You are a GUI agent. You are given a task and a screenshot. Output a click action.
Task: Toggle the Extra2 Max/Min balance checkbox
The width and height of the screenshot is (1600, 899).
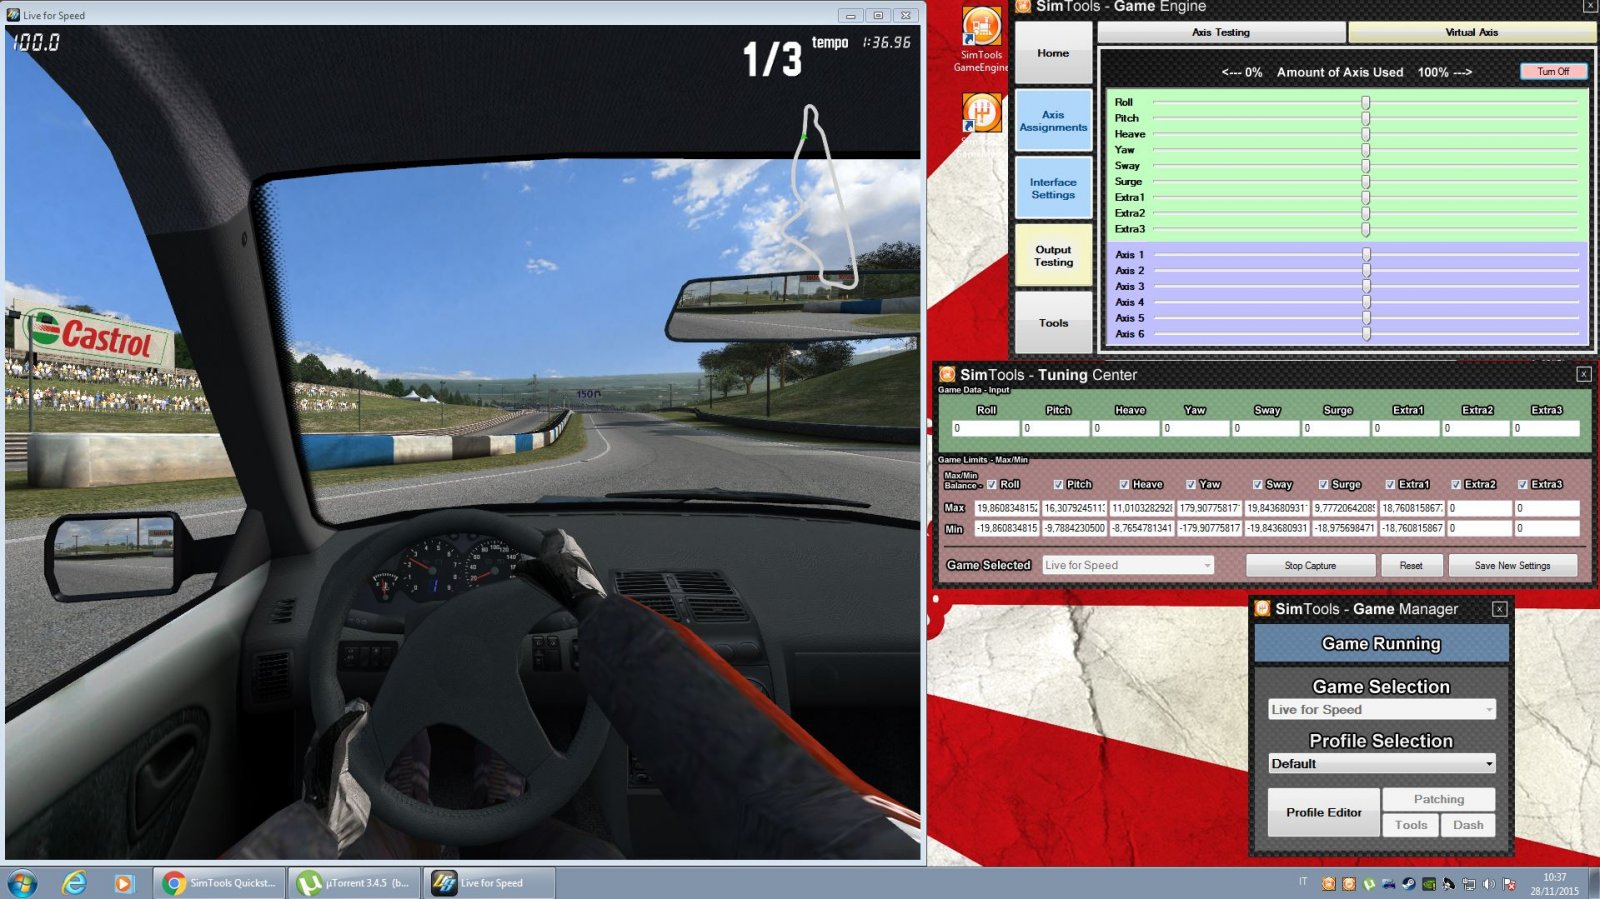pyautogui.click(x=1456, y=484)
